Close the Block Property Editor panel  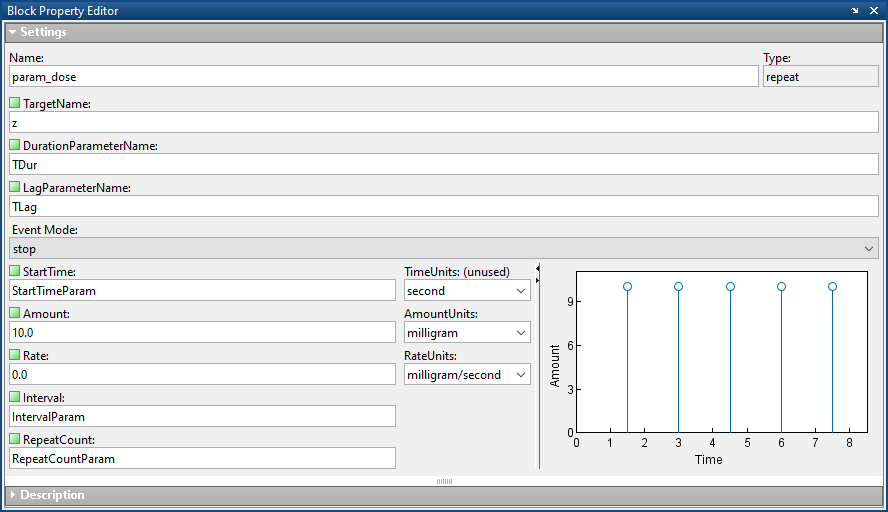pyautogui.click(x=874, y=11)
